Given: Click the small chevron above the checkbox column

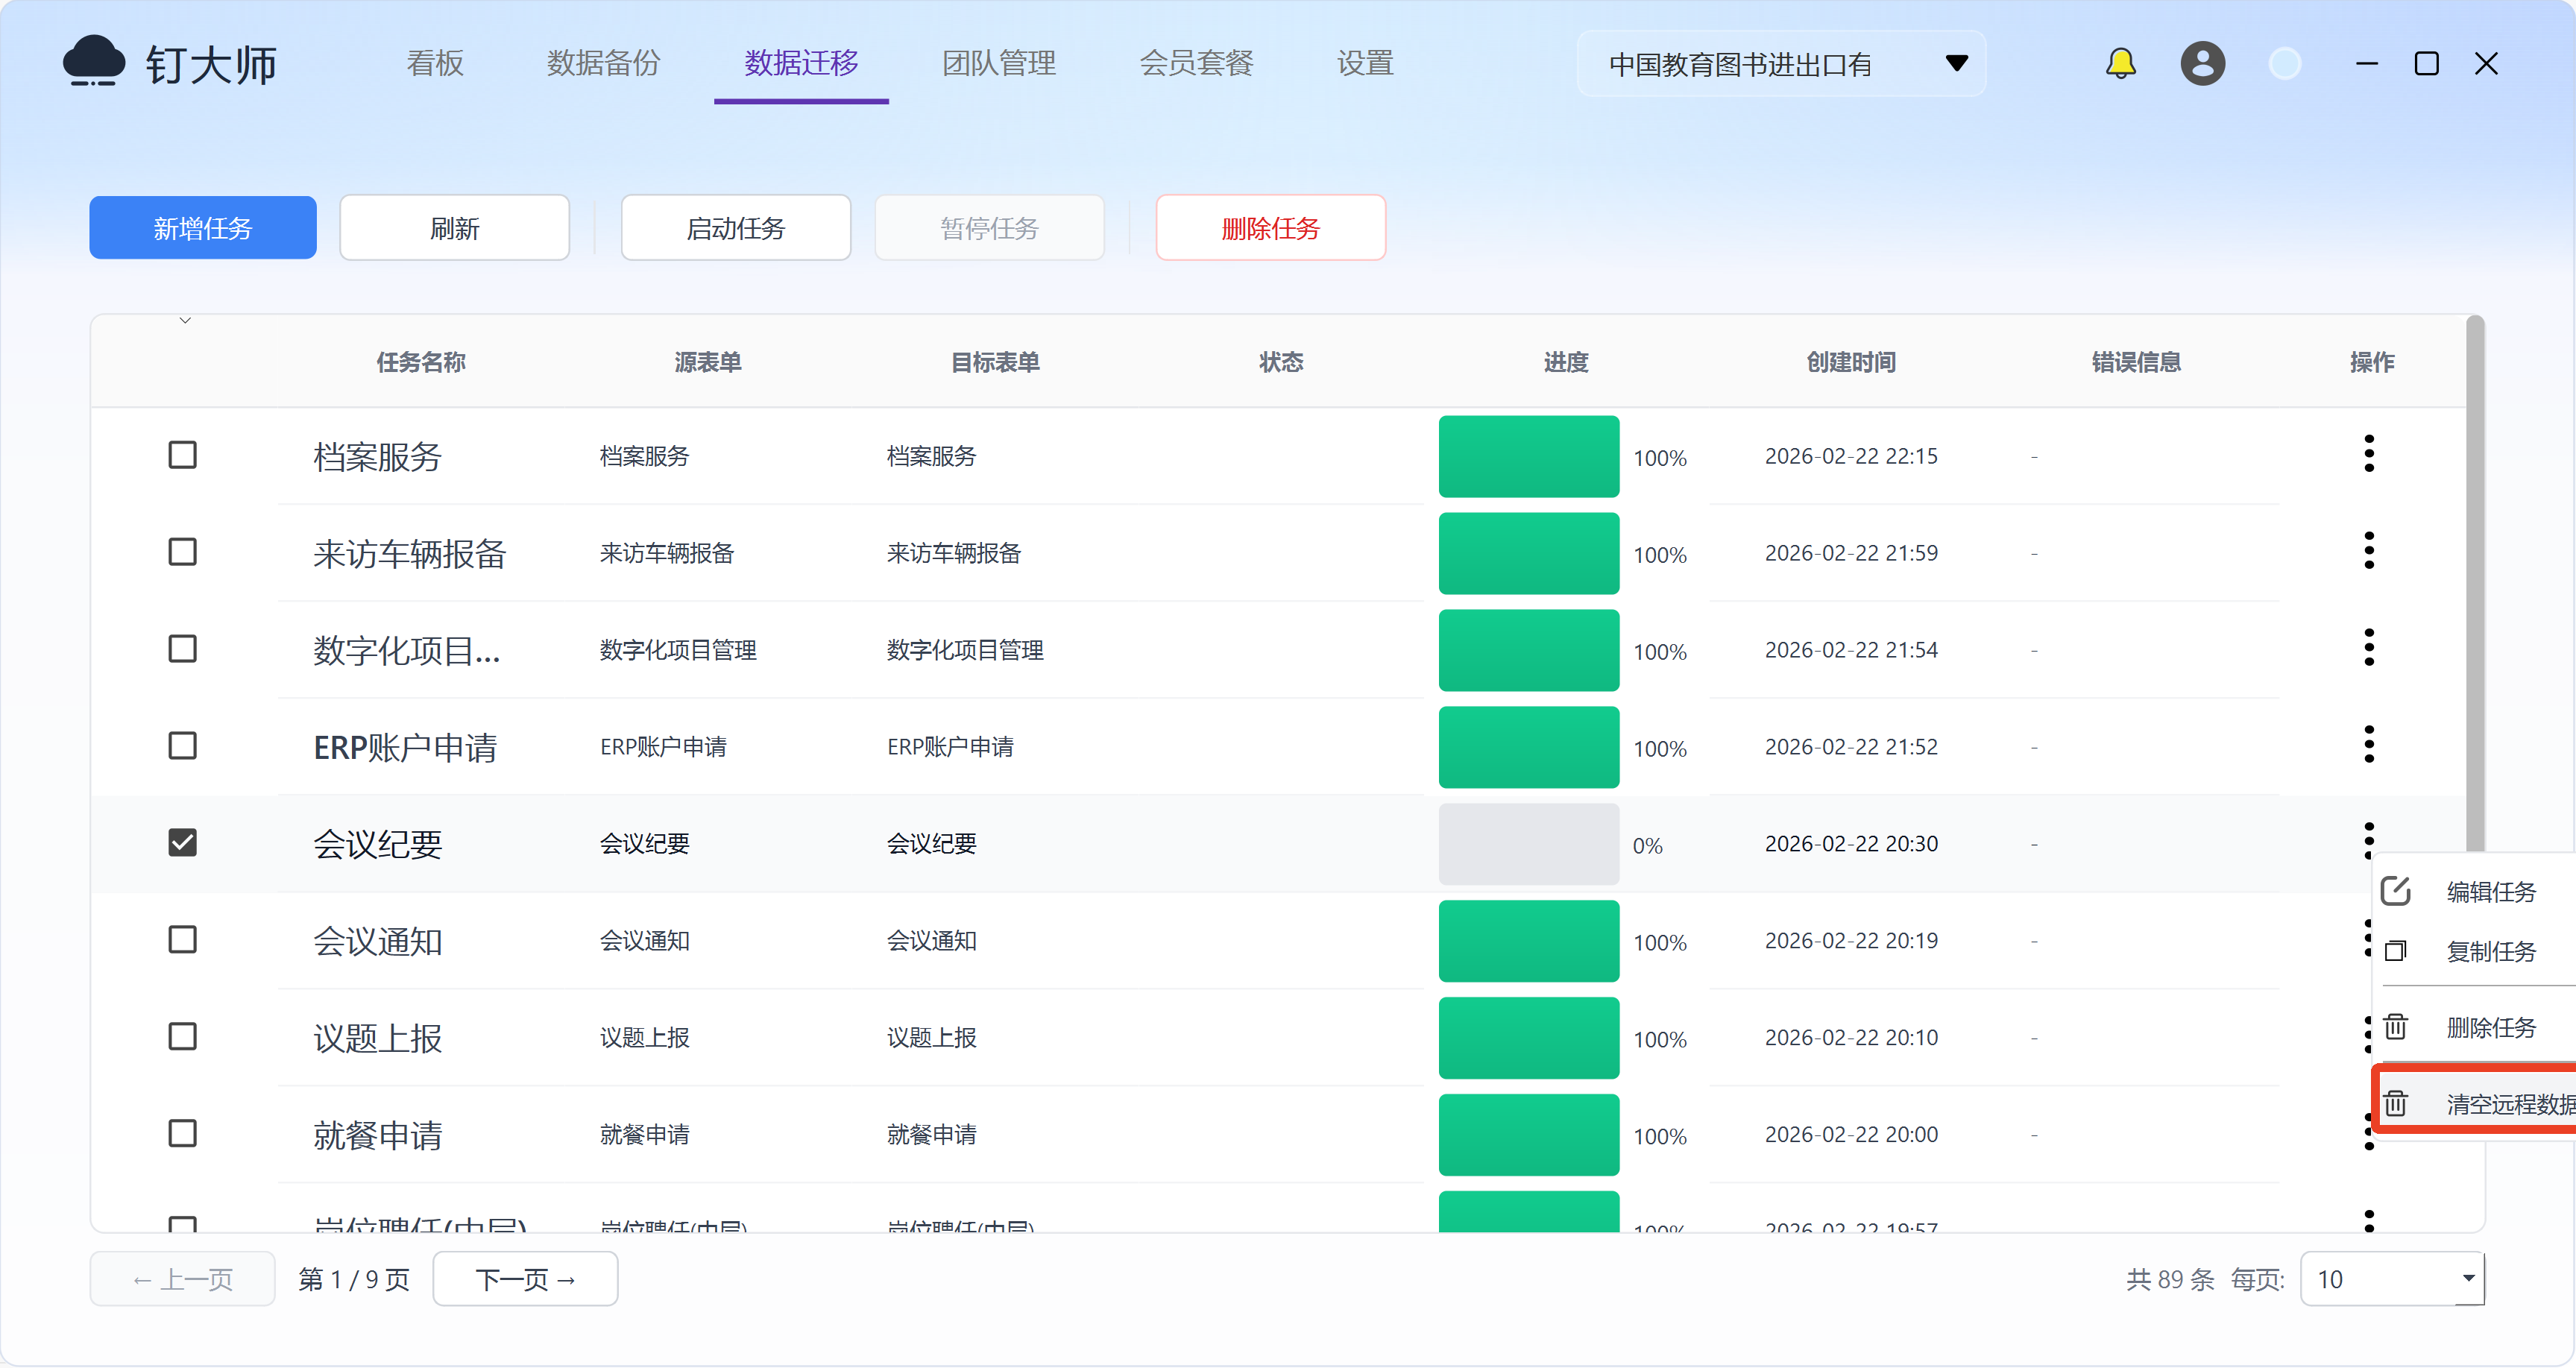Looking at the screenshot, I should coord(185,321).
